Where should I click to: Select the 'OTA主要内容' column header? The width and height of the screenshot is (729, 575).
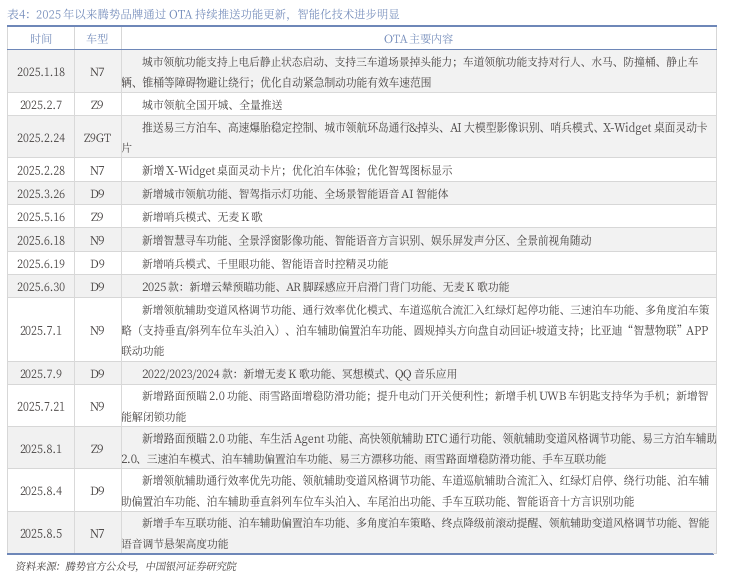click(x=418, y=39)
